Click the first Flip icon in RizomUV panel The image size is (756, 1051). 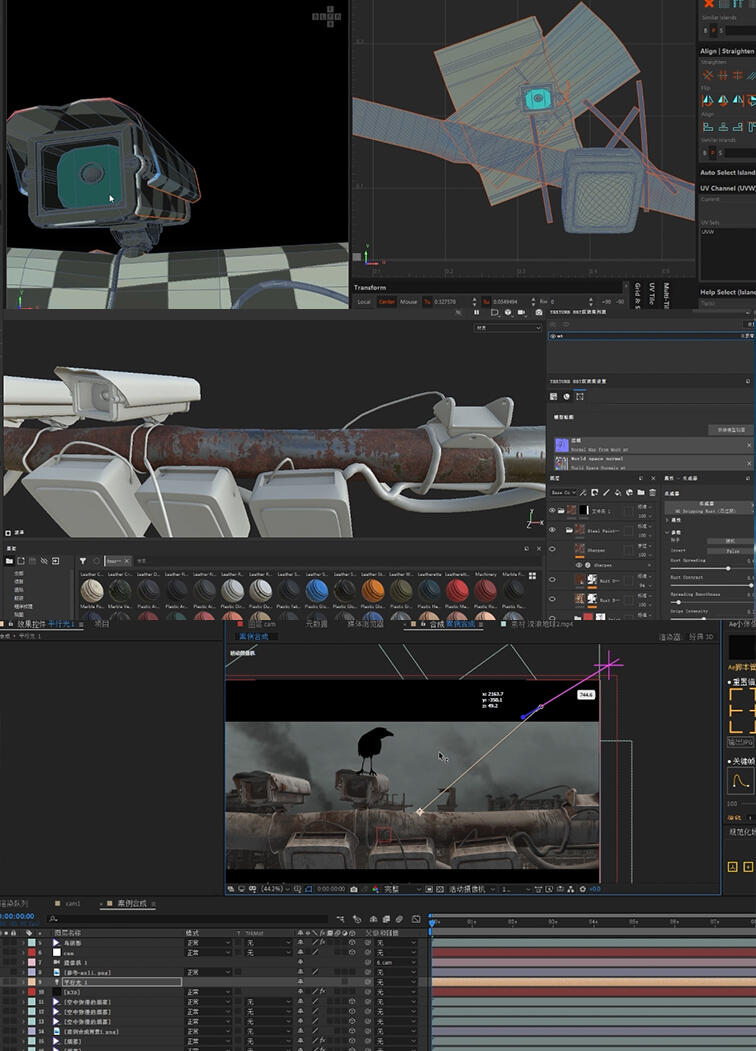(708, 101)
